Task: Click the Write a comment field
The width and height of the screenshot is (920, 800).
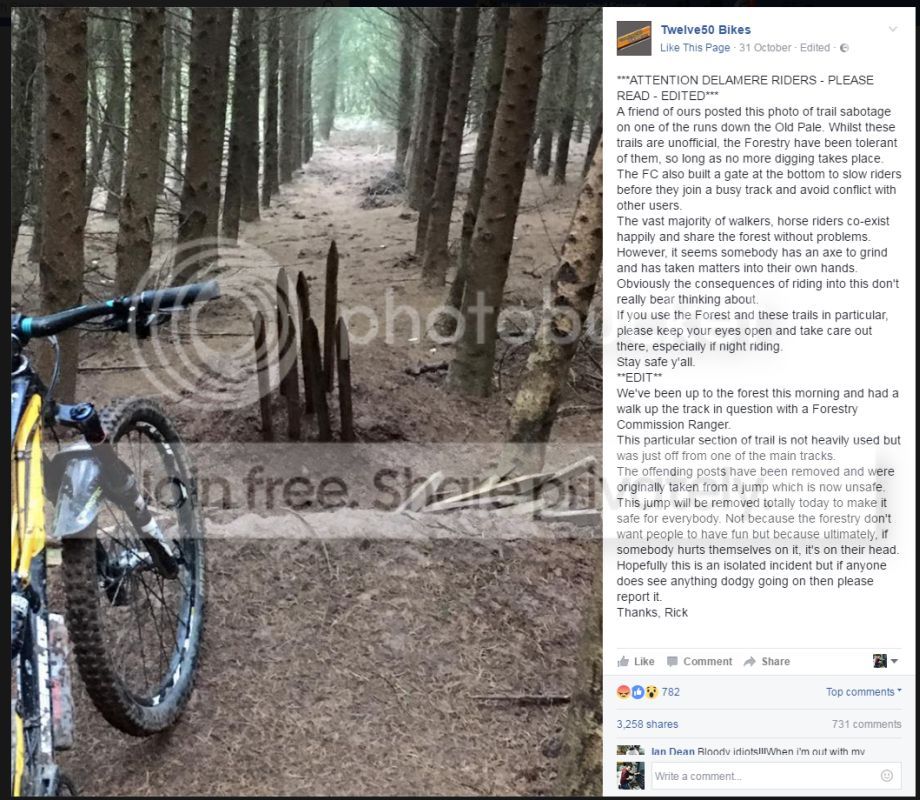Action: click(774, 776)
